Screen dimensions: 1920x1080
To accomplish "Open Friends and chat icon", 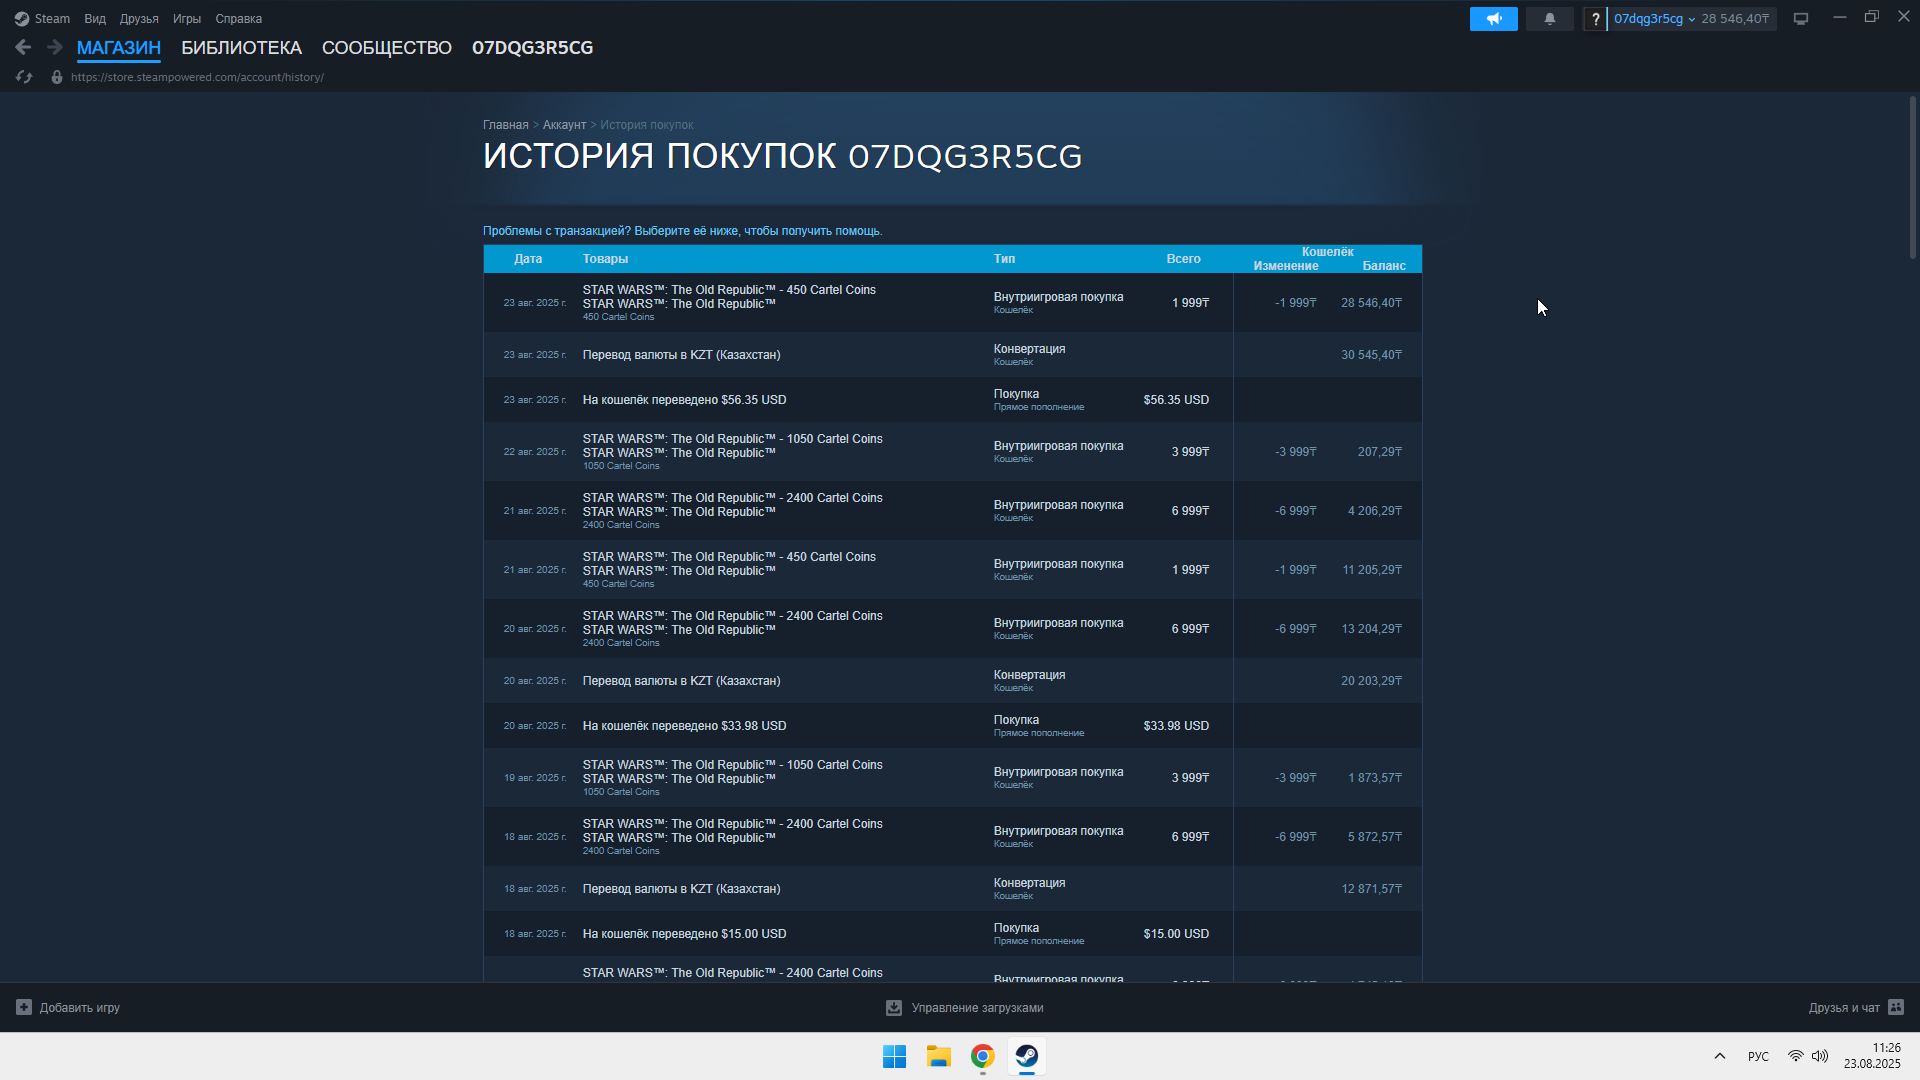I will (1896, 1007).
